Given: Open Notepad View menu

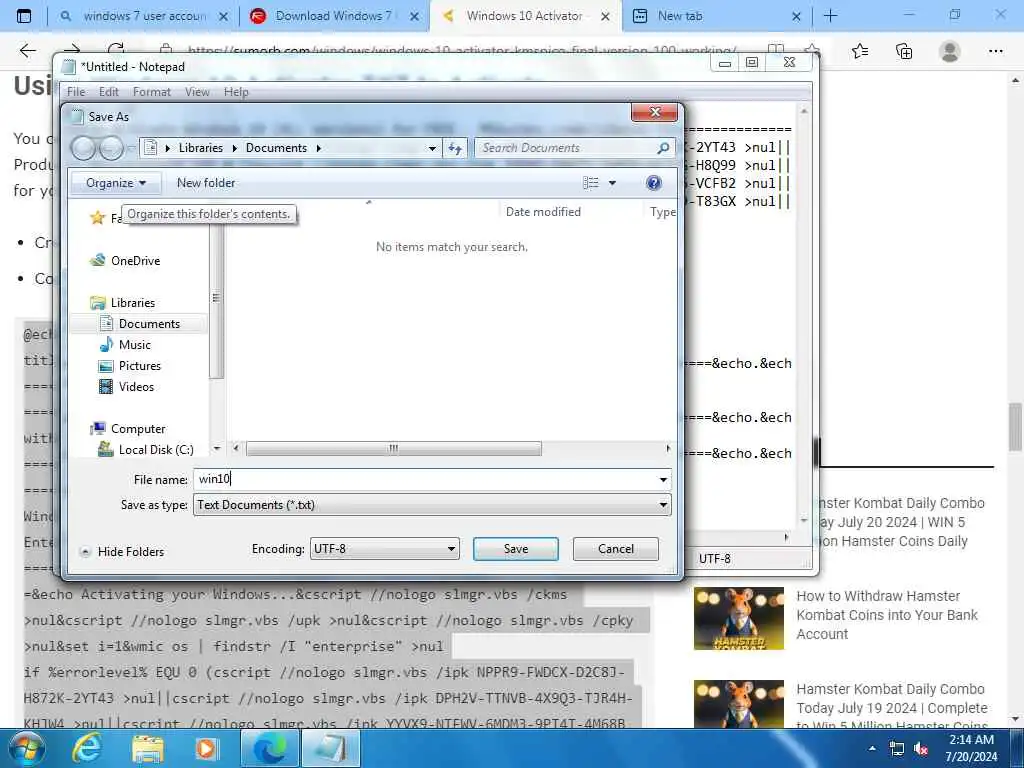Looking at the screenshot, I should coord(197,92).
